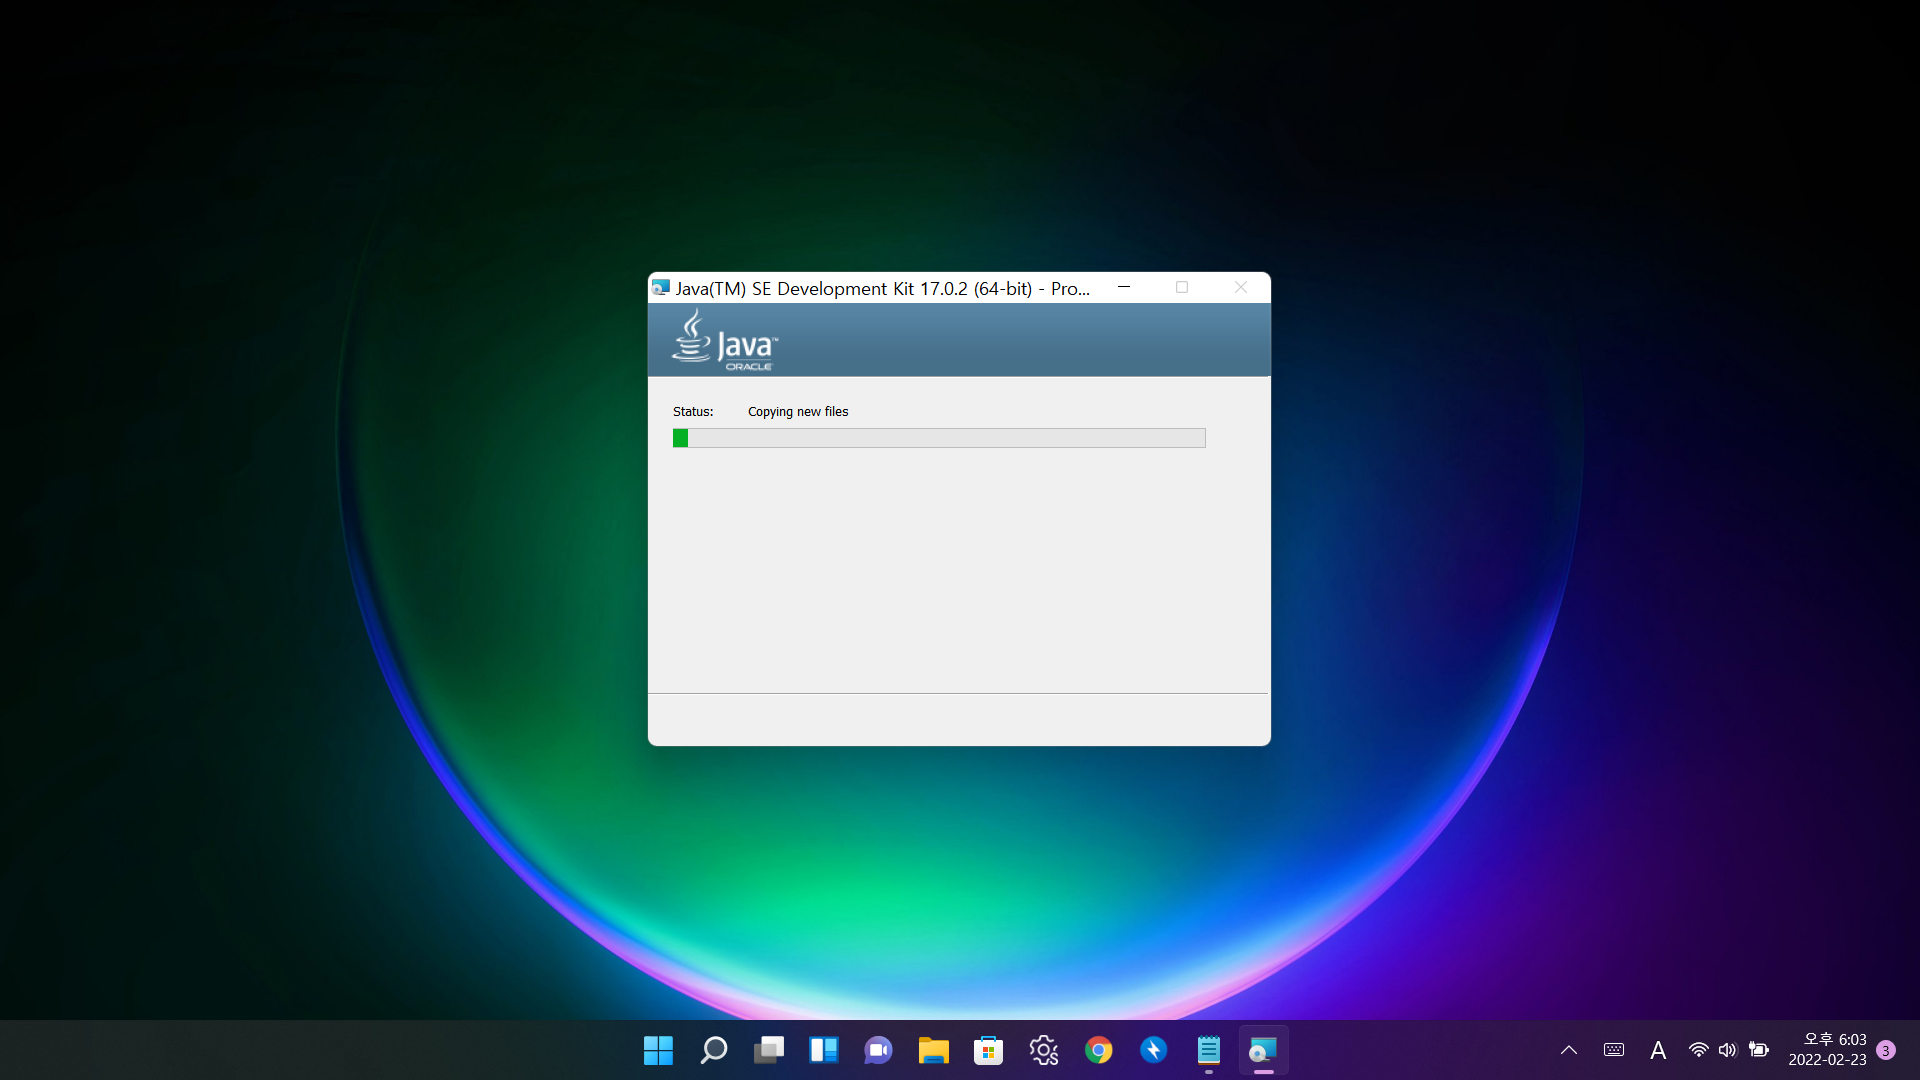This screenshot has width=1920, height=1080.
Task: Open clock and date calendar flyout
Action: (x=1826, y=1050)
